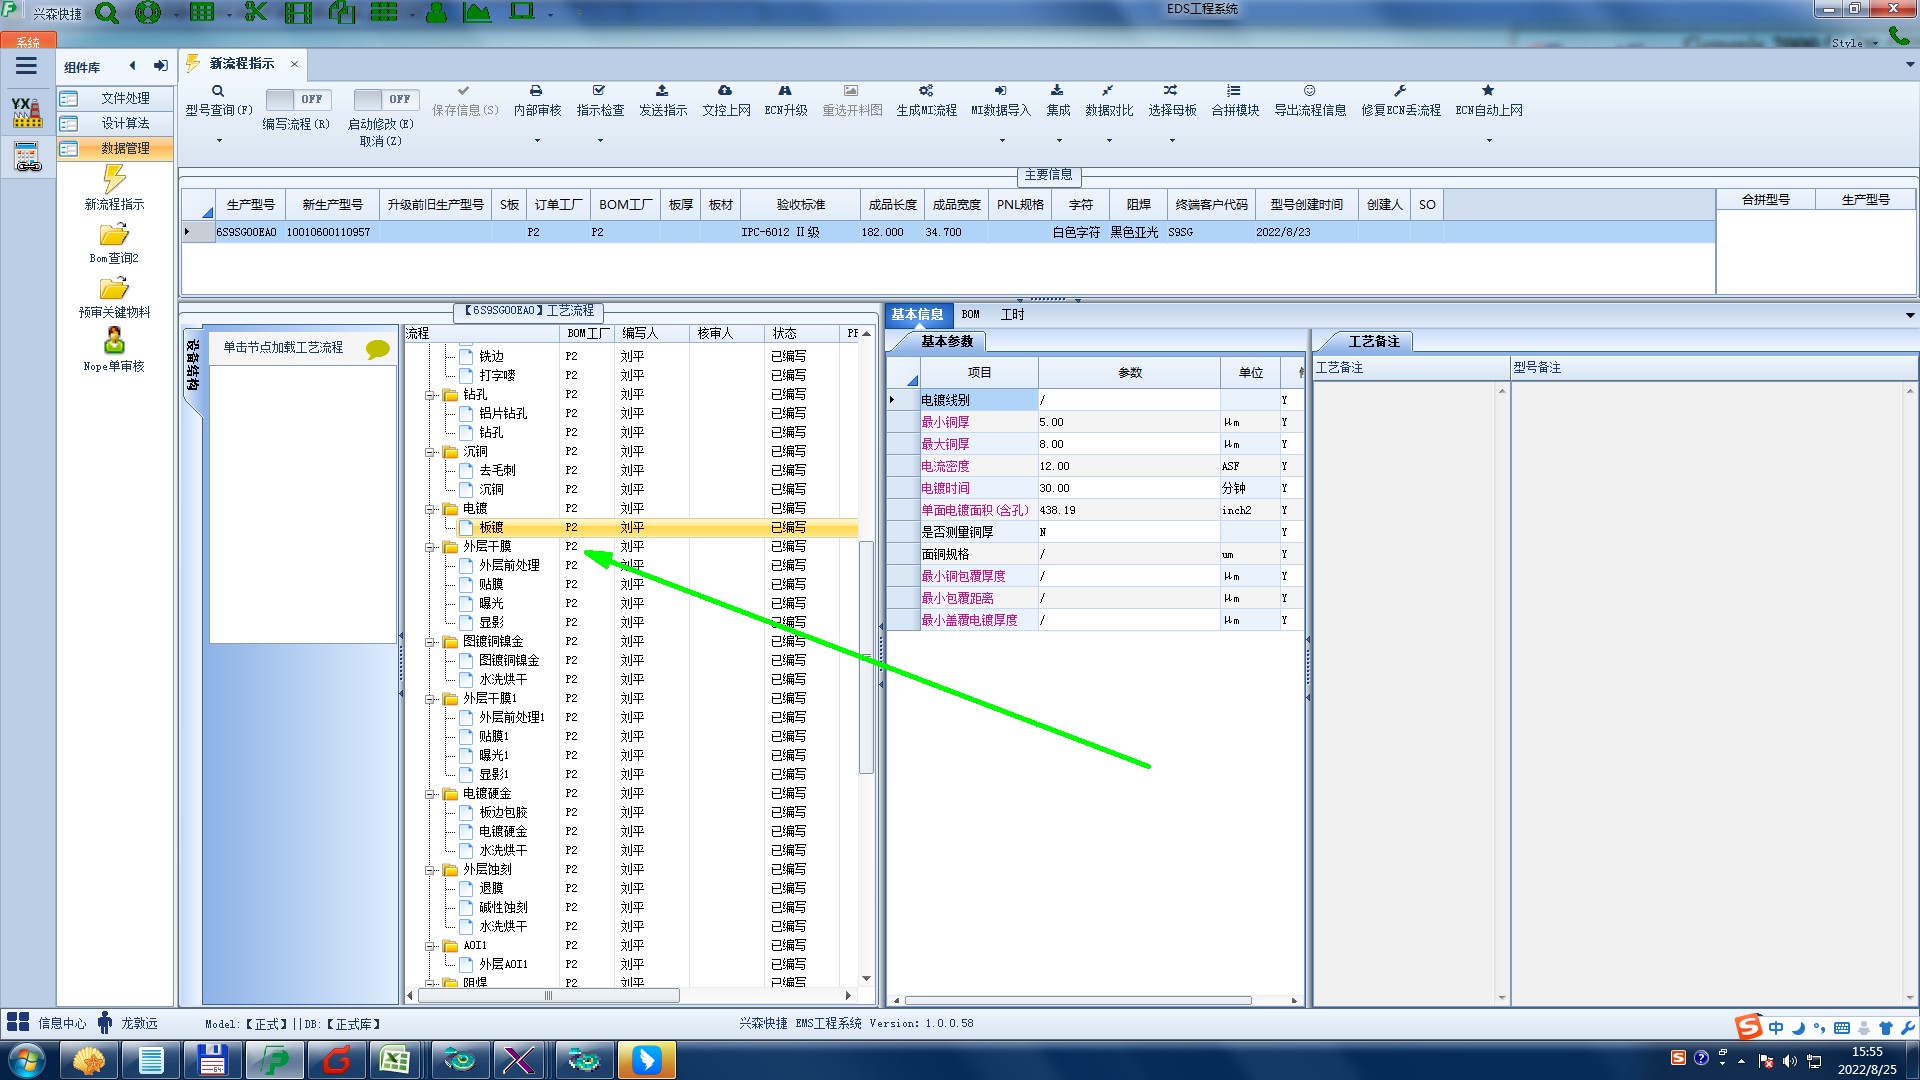Open 新流程指示 lightning icon in sidebar
This screenshot has height=1080, width=1920.
point(114,180)
